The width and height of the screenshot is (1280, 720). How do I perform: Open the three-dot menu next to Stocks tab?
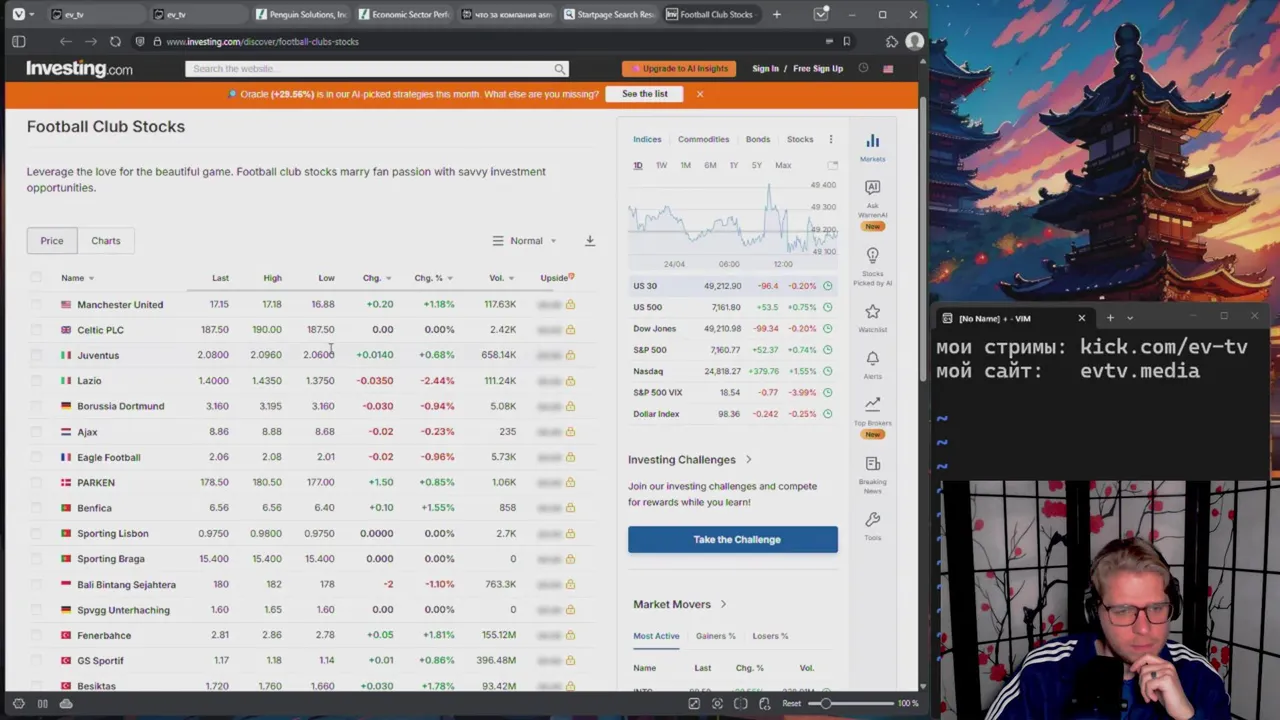(x=830, y=139)
